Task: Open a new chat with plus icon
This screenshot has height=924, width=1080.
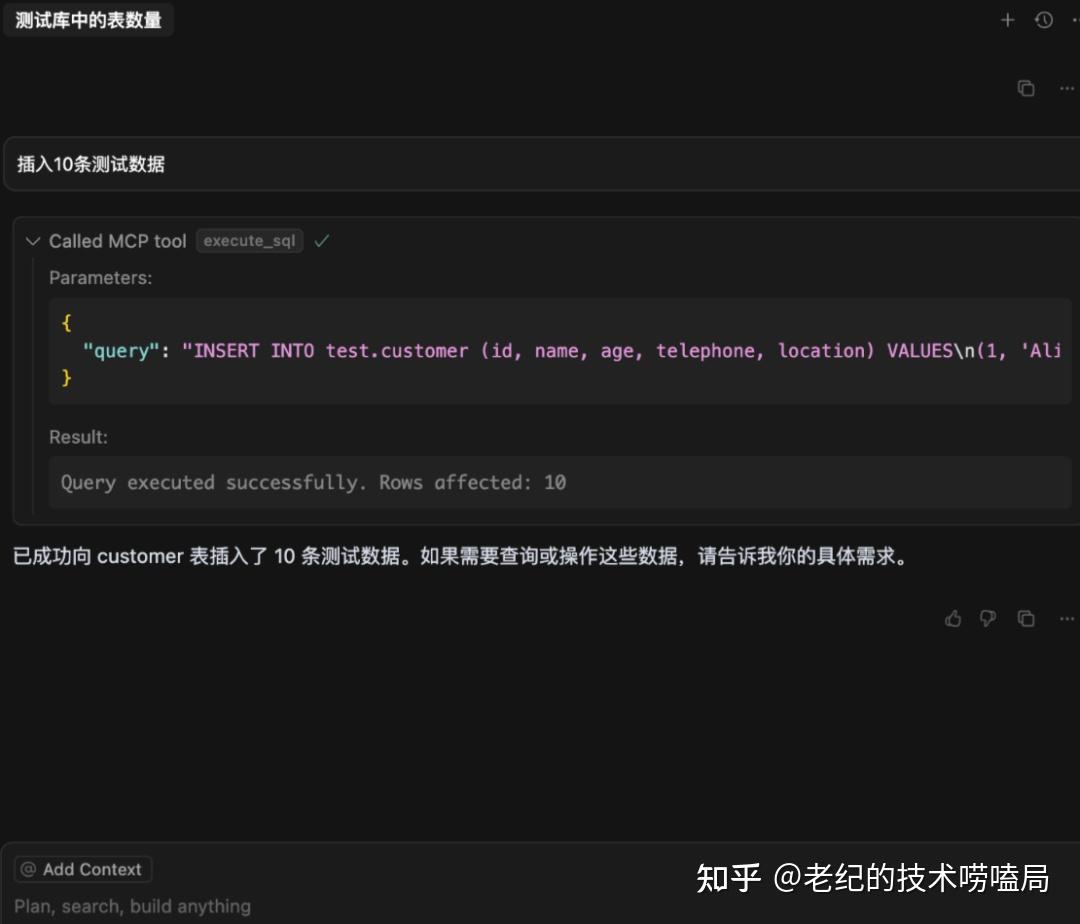Action: click(x=1007, y=20)
